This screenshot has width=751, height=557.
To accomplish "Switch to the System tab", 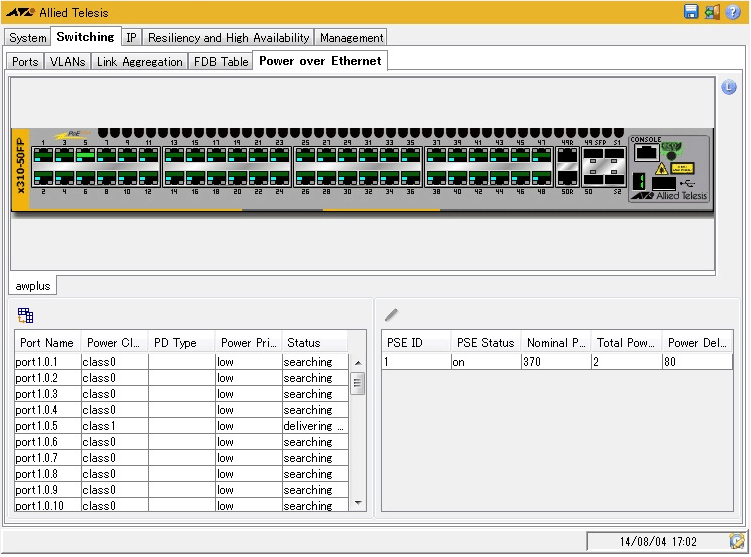I will point(28,38).
